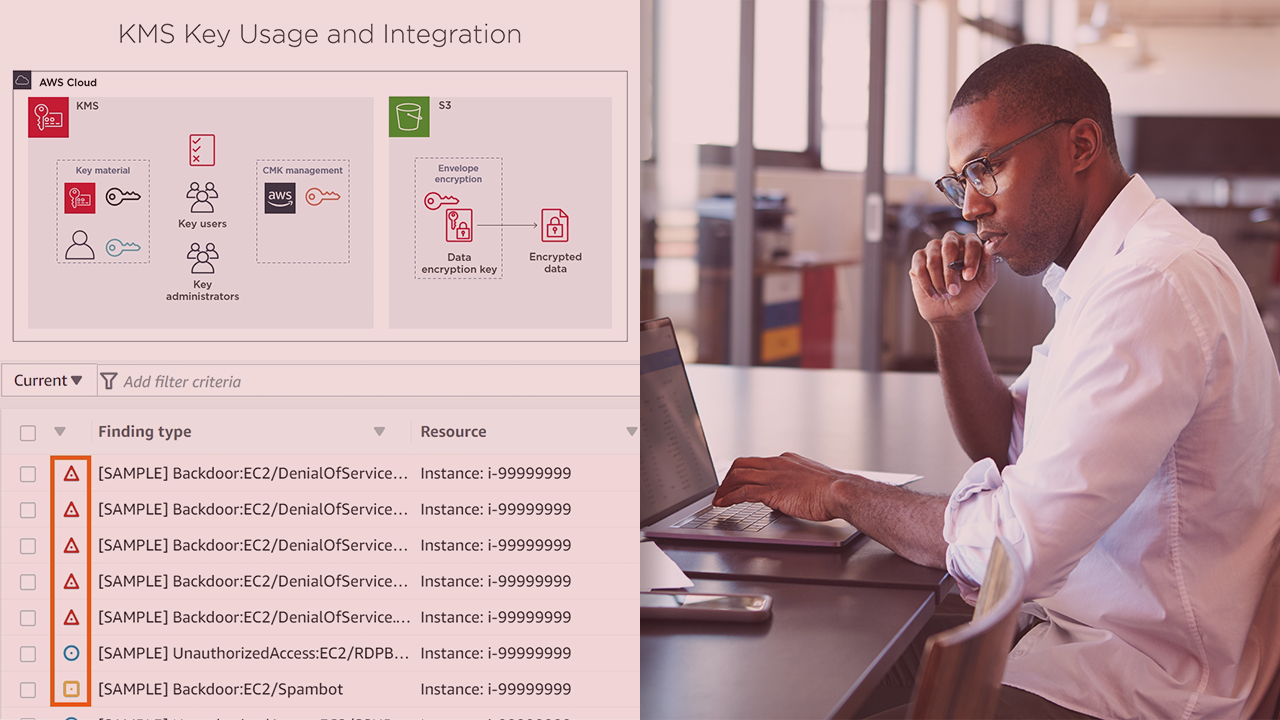Expand the Finding type column sort arrow
This screenshot has width=1280, height=720.
pos(379,432)
